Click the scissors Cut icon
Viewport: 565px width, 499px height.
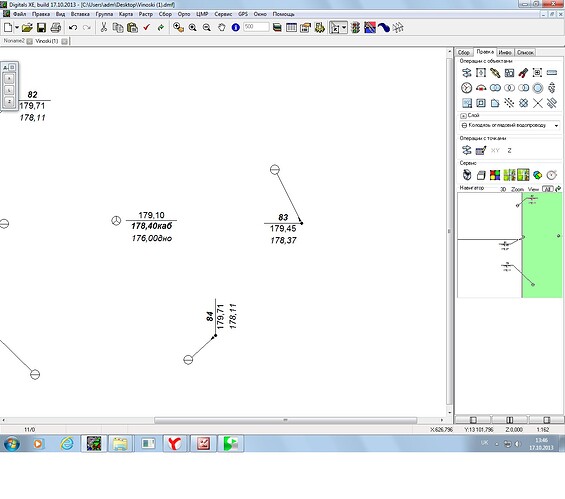(104, 27)
